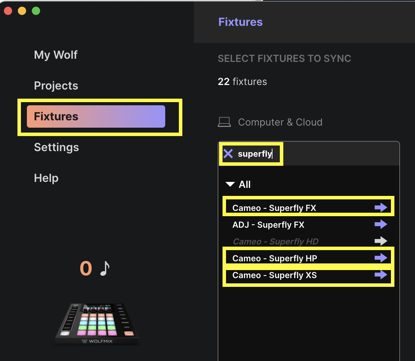Image resolution: width=415 pixels, height=361 pixels.
Task: Select the Cameo - Superfly XS row
Action: [308, 275]
